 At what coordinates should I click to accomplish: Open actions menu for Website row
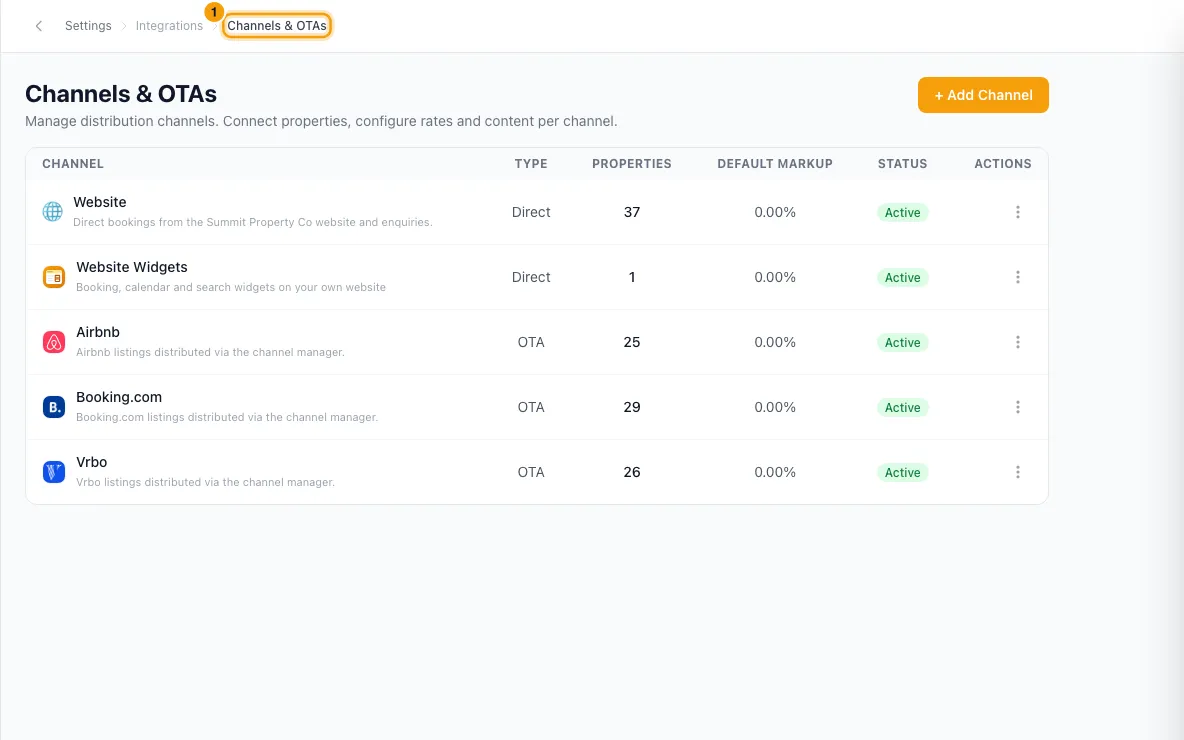tap(1018, 212)
